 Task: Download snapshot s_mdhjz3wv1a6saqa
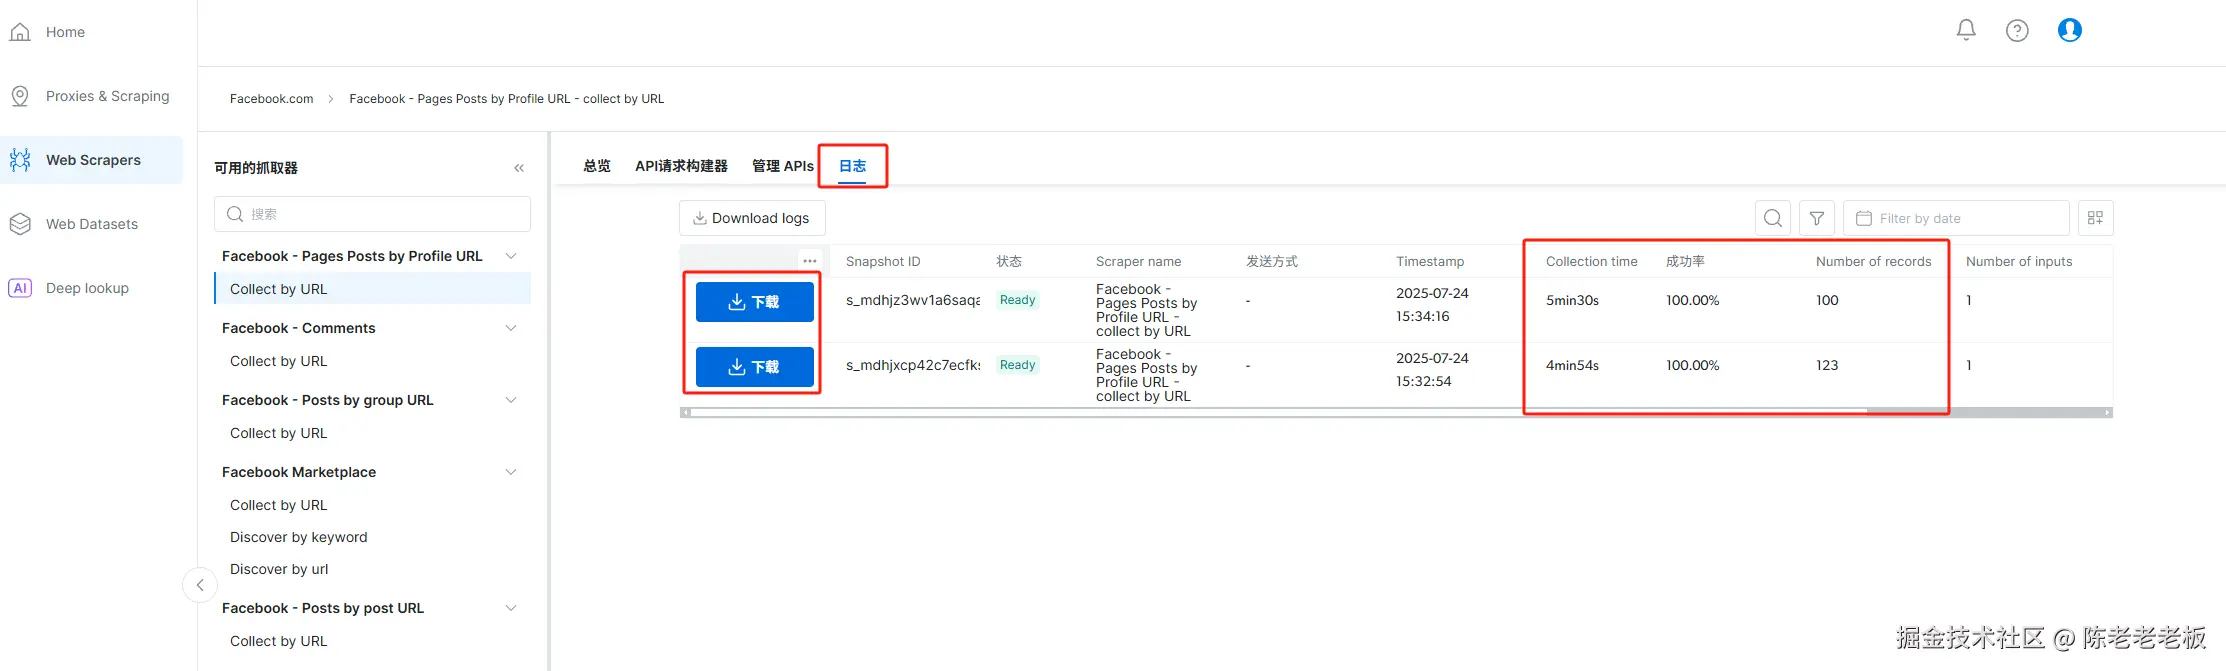[755, 302]
